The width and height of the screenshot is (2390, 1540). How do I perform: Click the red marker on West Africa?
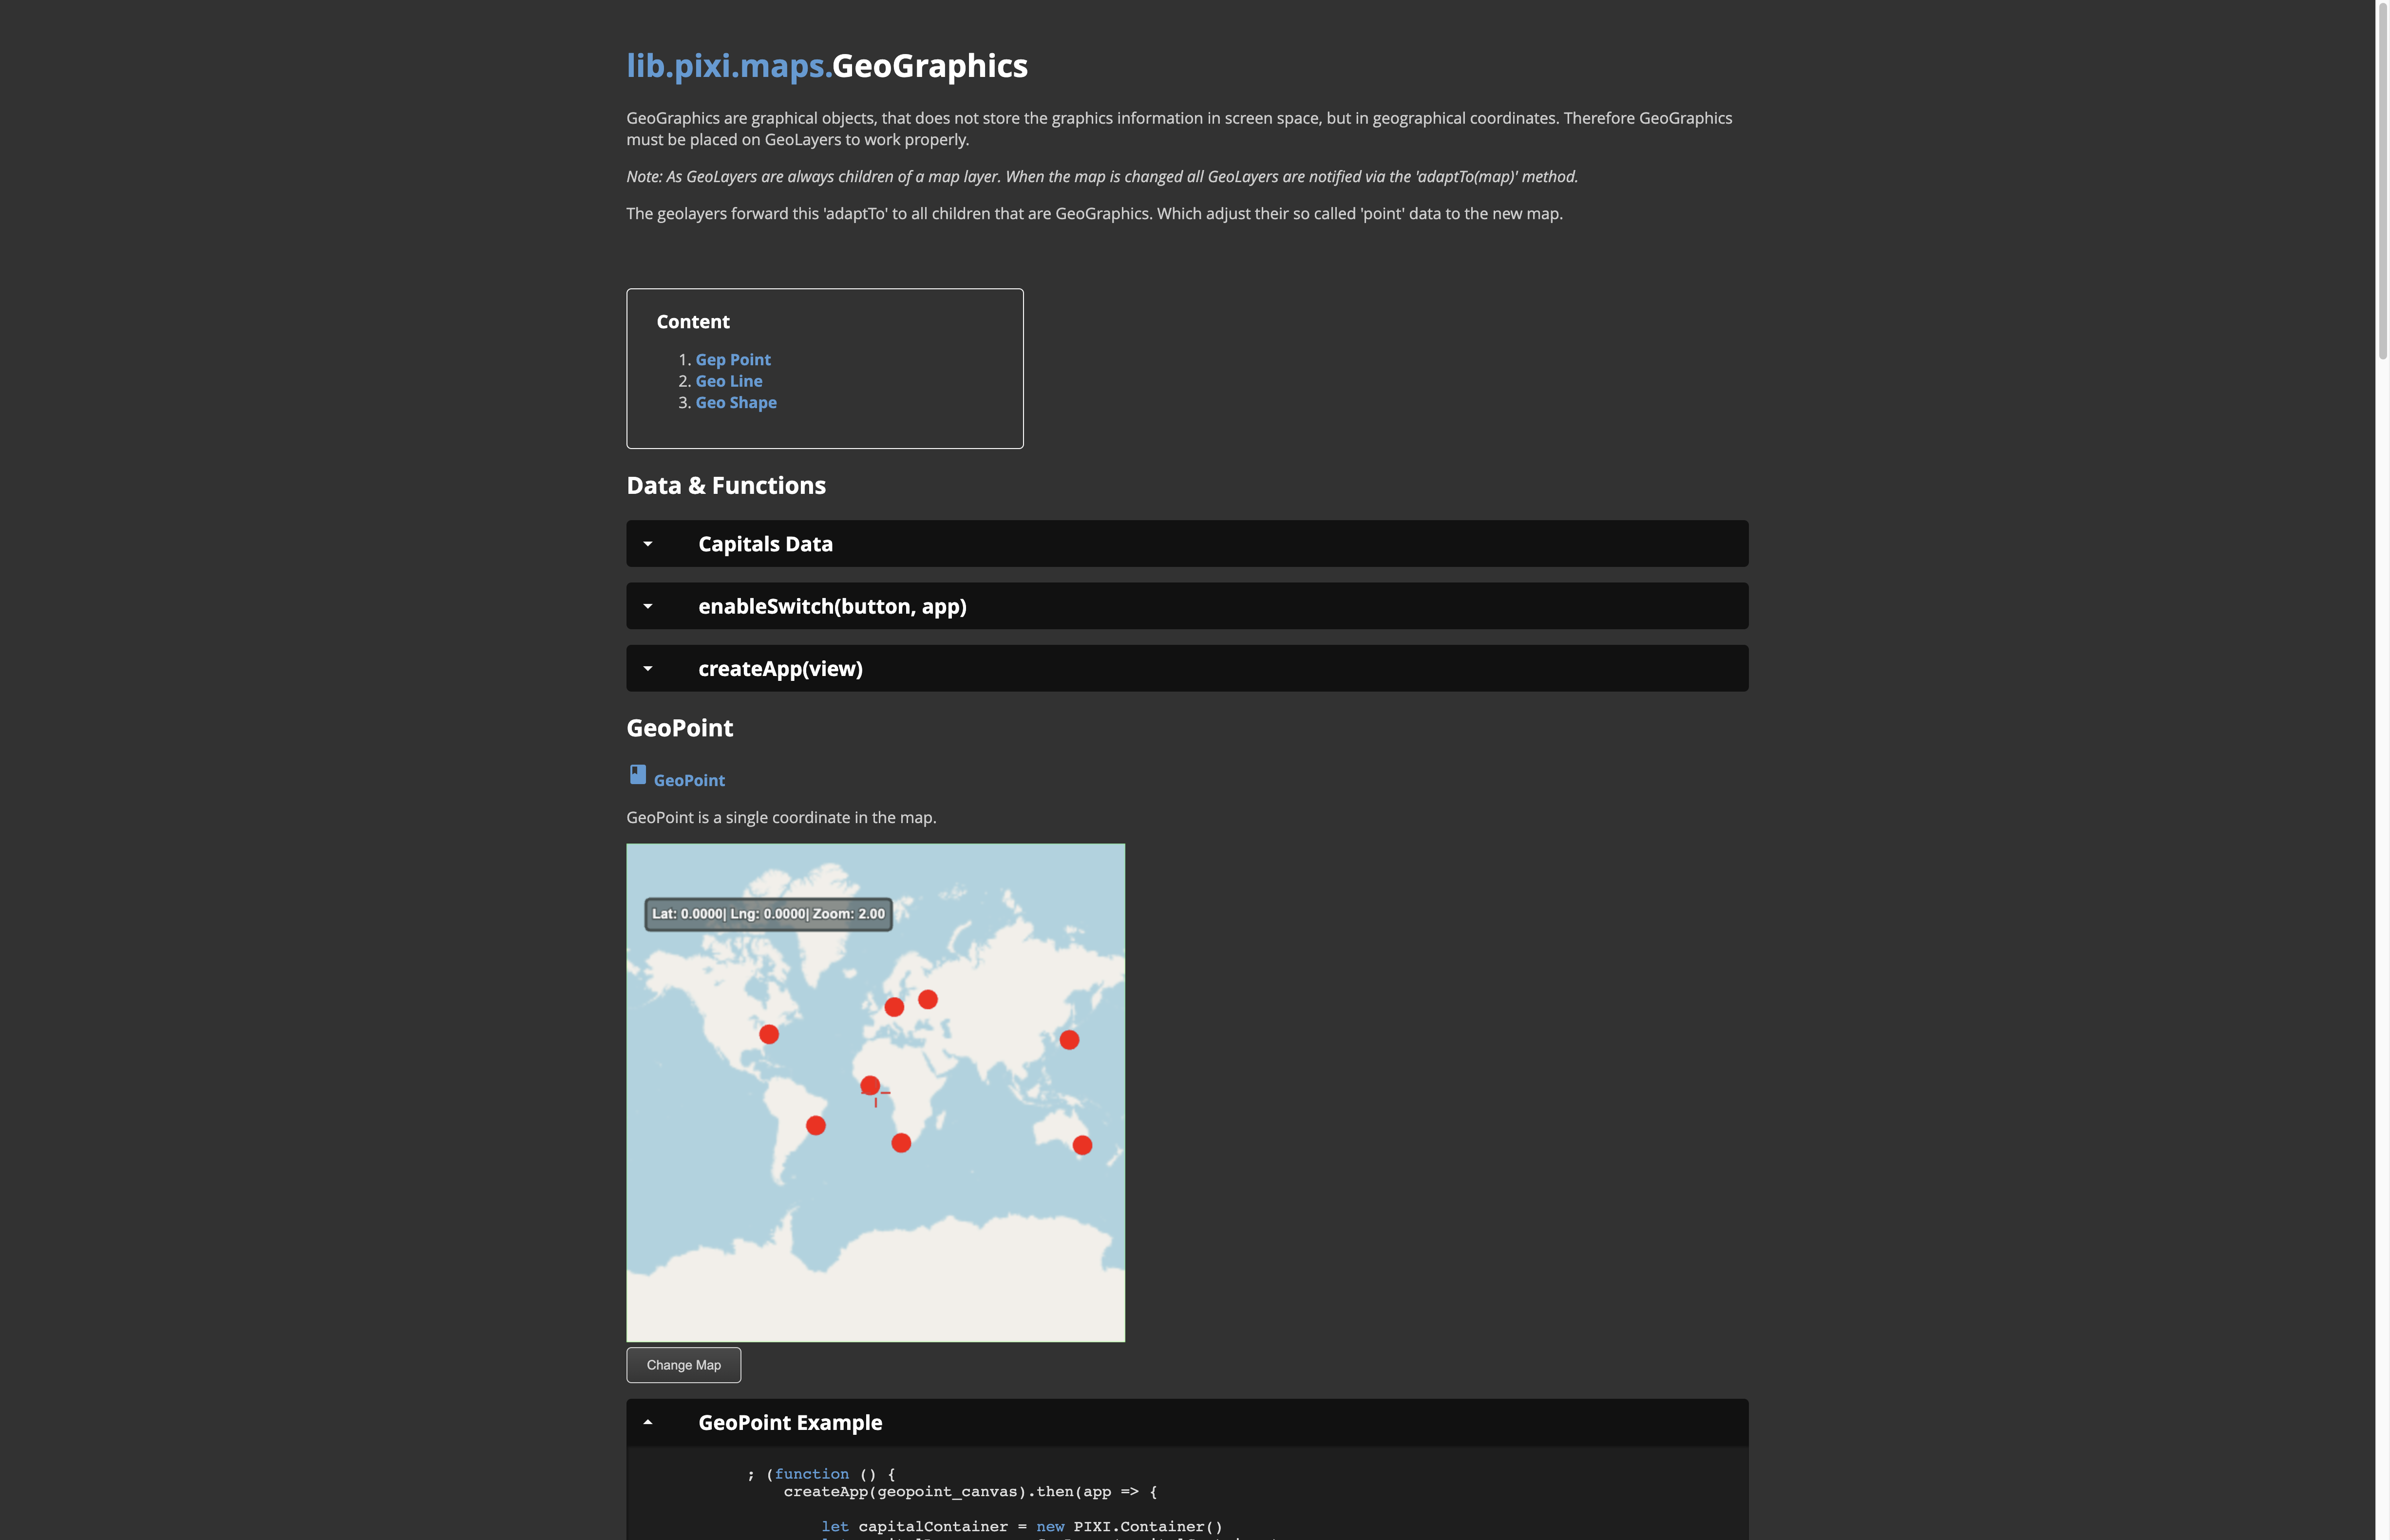pos(870,1085)
